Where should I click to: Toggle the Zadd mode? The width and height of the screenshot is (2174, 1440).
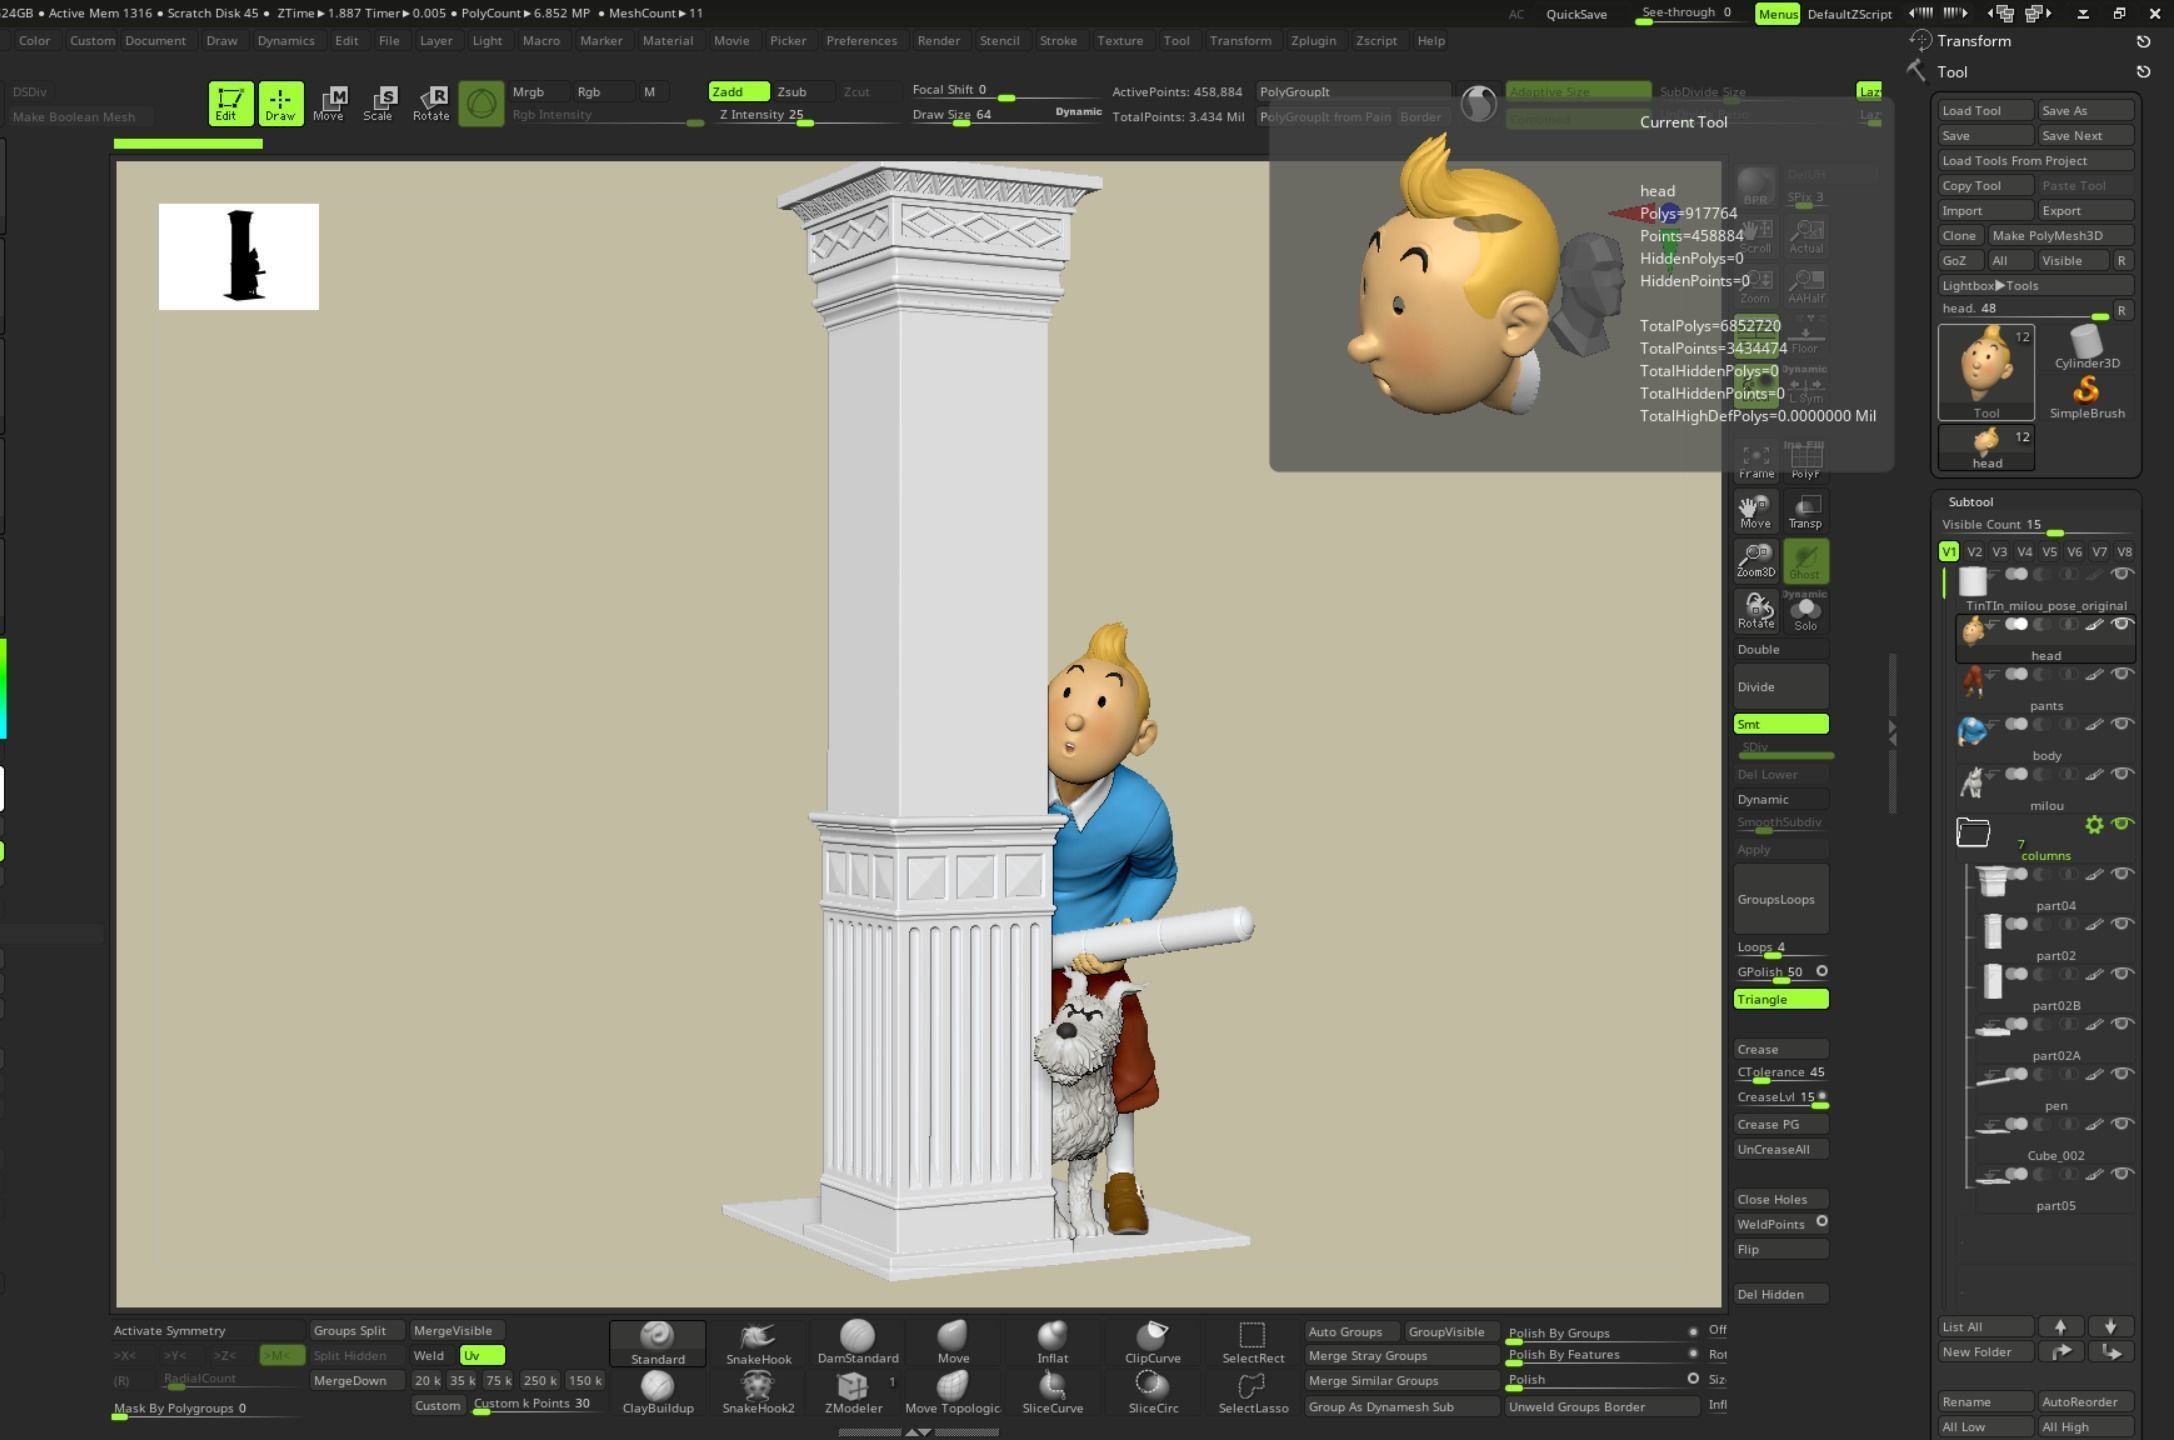[738, 91]
